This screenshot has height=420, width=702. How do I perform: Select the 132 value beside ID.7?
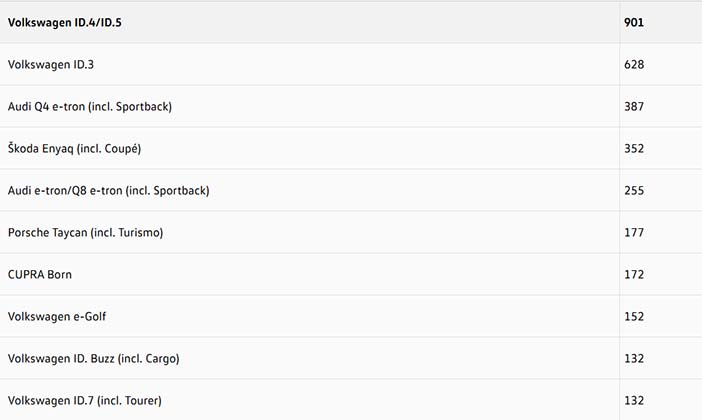tap(633, 400)
